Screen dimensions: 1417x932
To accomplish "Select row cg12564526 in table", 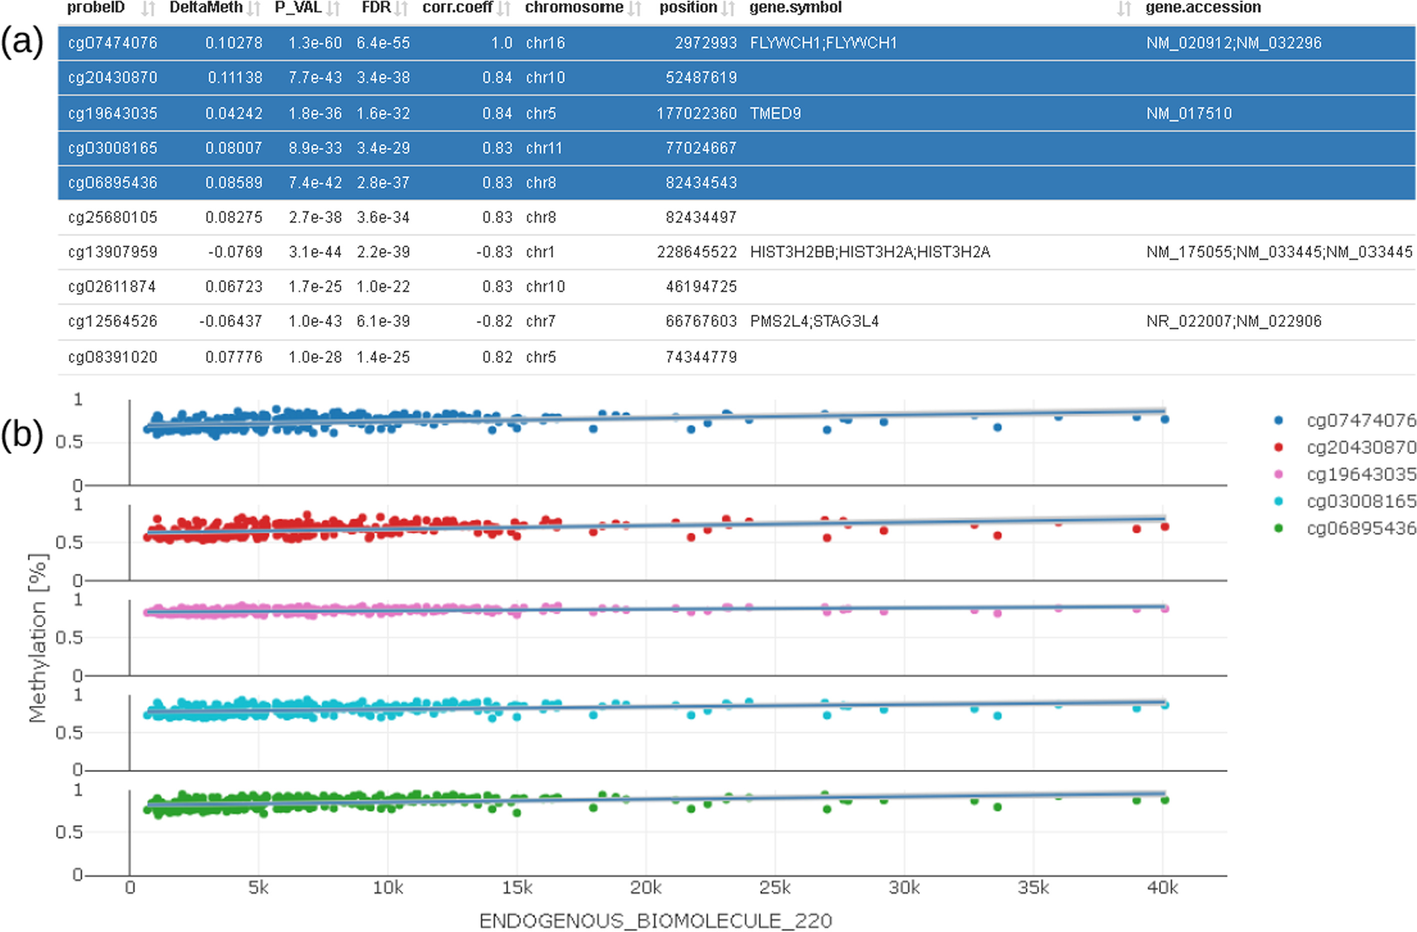I will [x=737, y=322].
